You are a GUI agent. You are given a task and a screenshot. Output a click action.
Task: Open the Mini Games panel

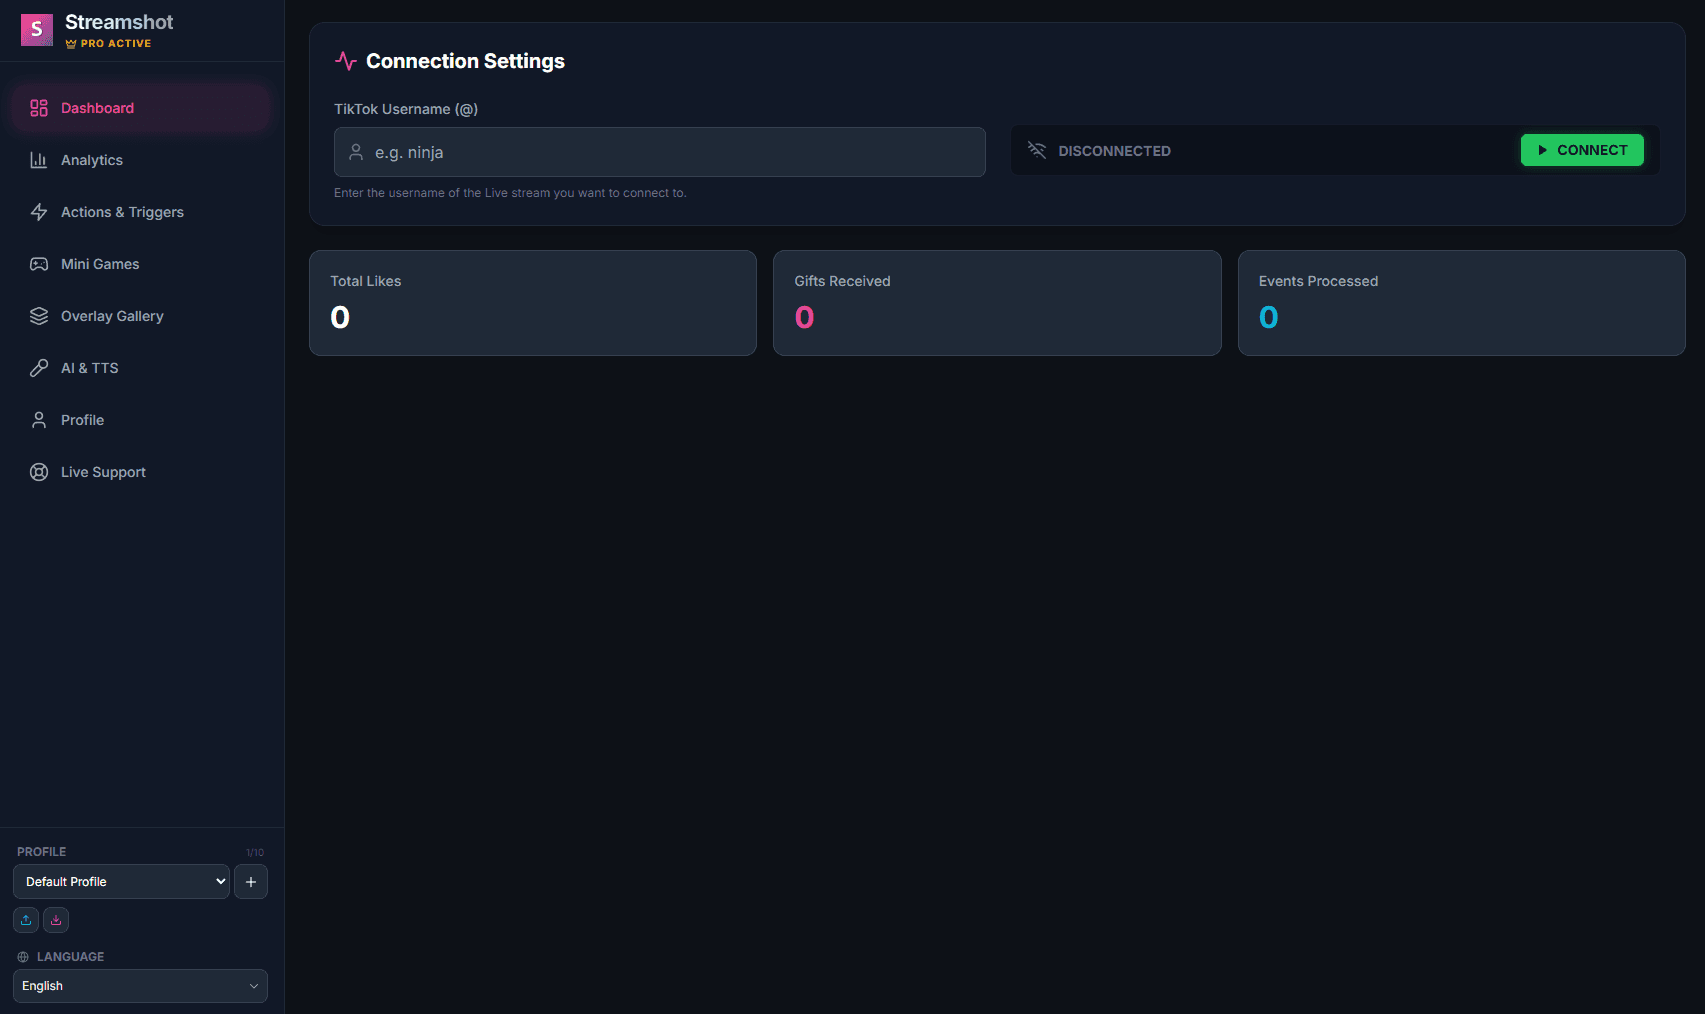(99, 263)
